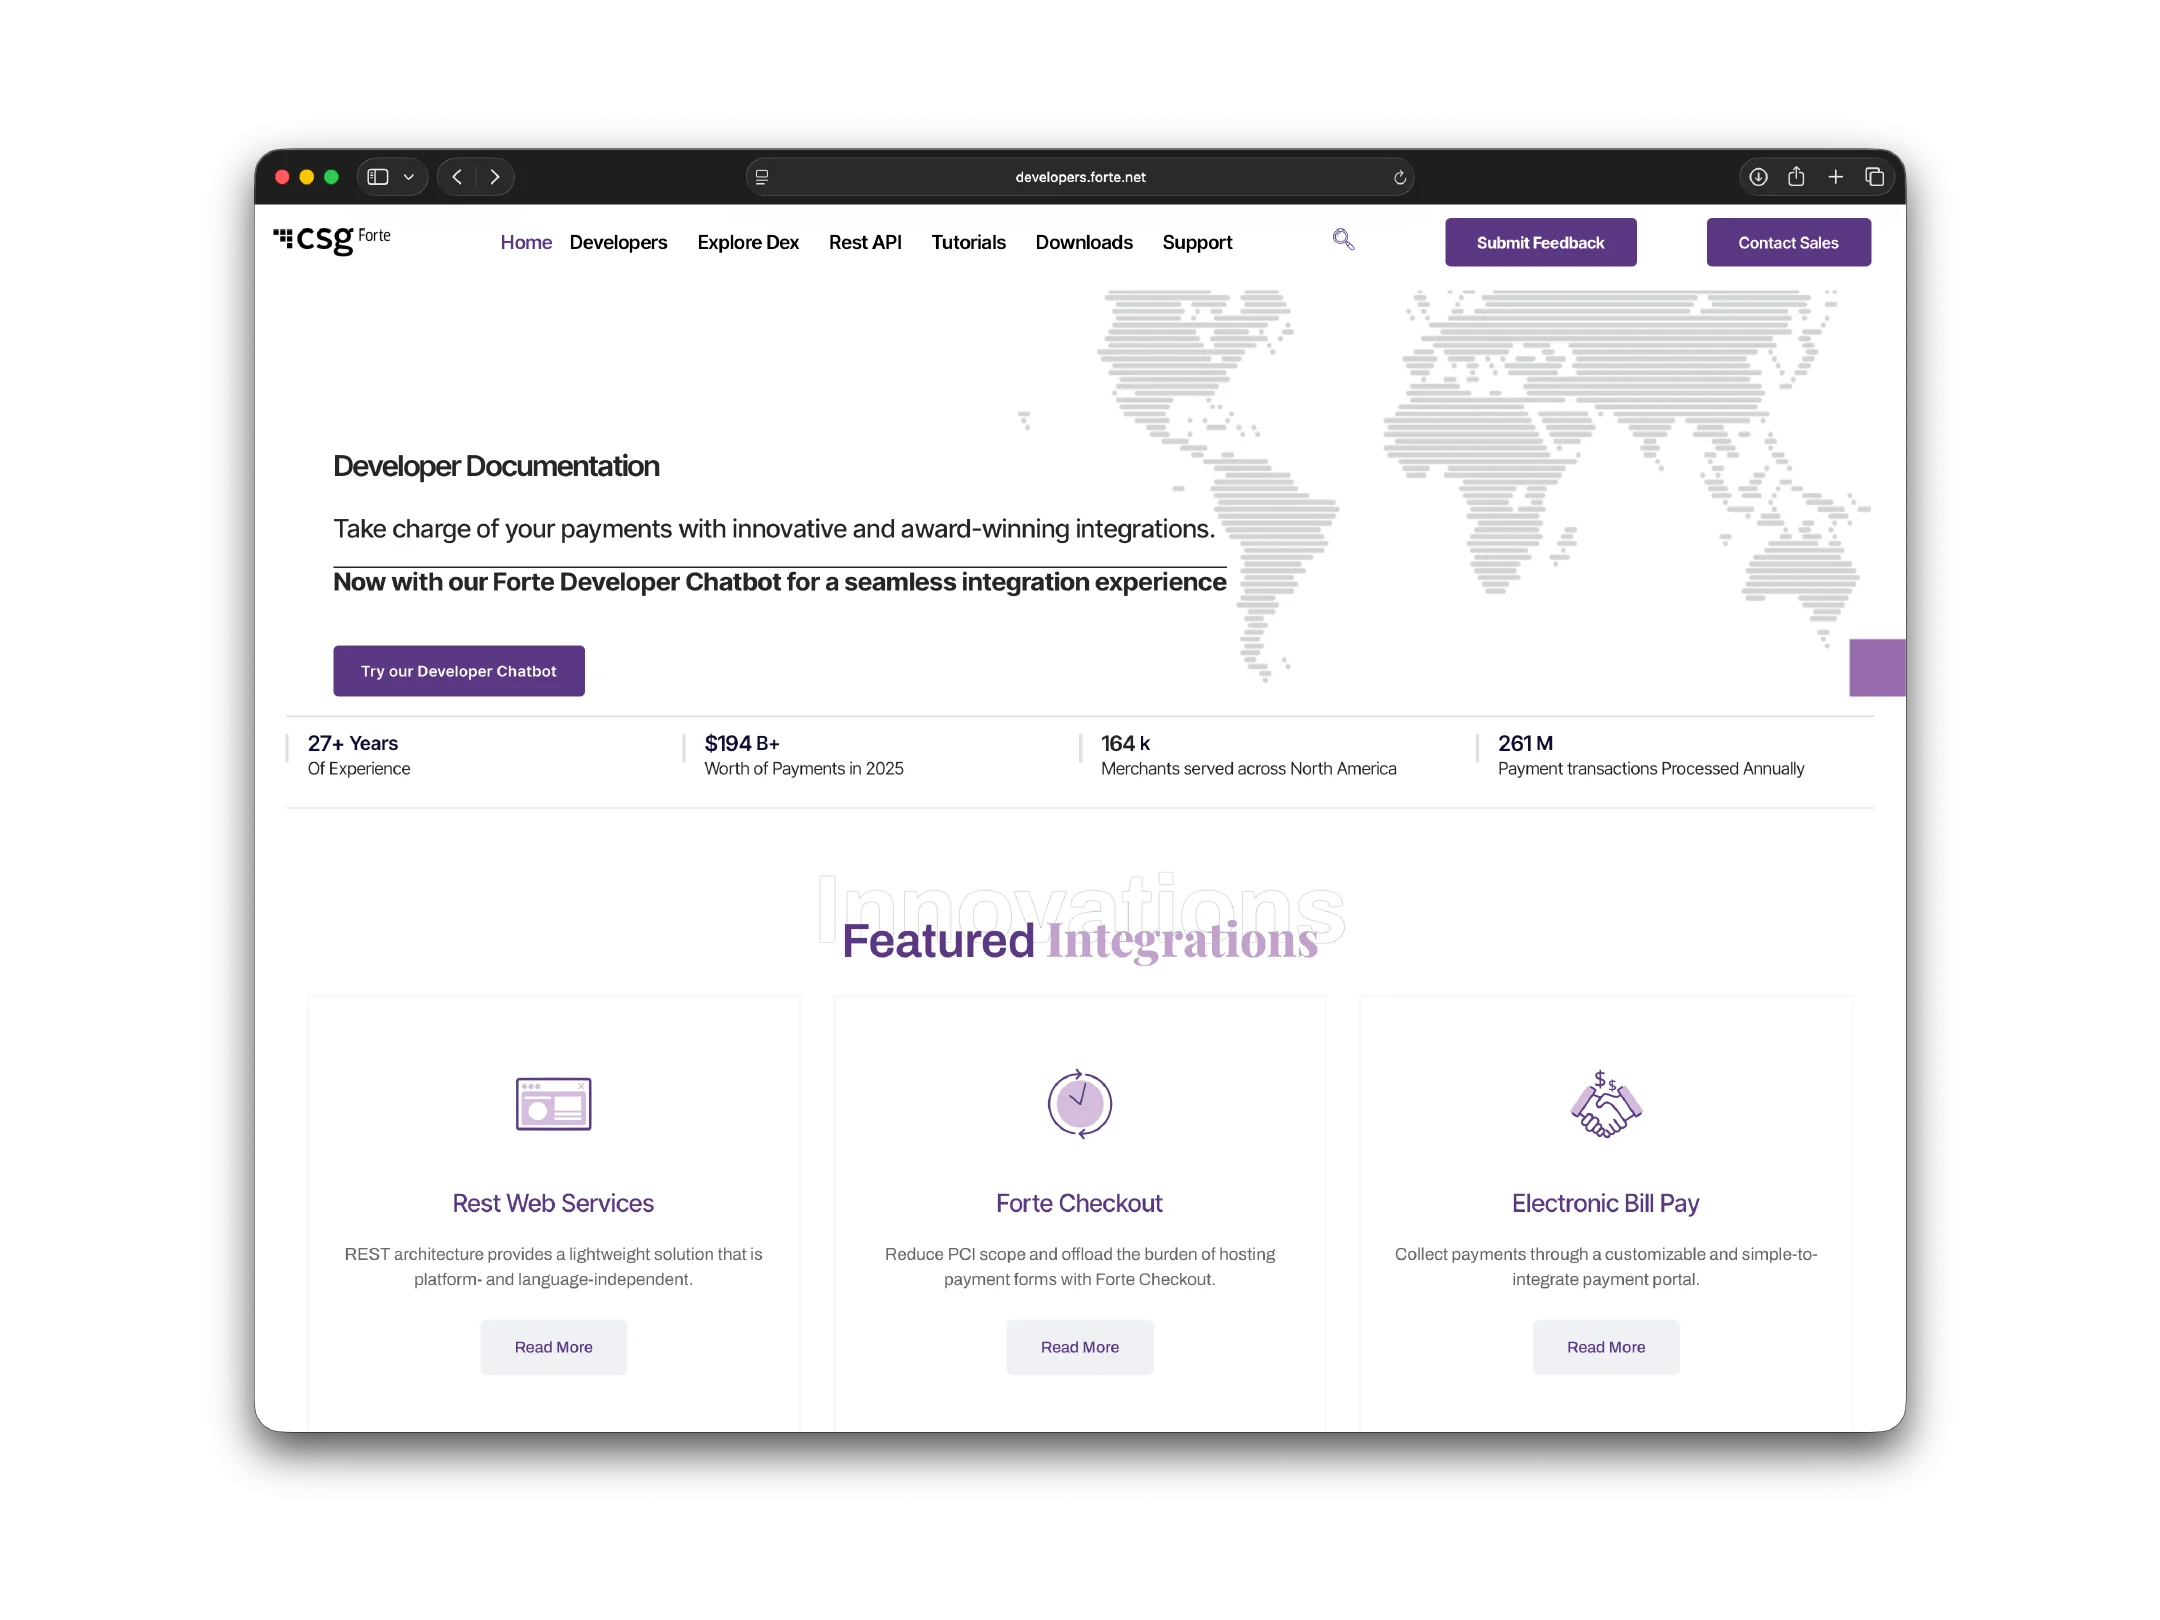Click the website settings icon in address bar
This screenshot has width=2160, height=1620.
click(x=762, y=177)
